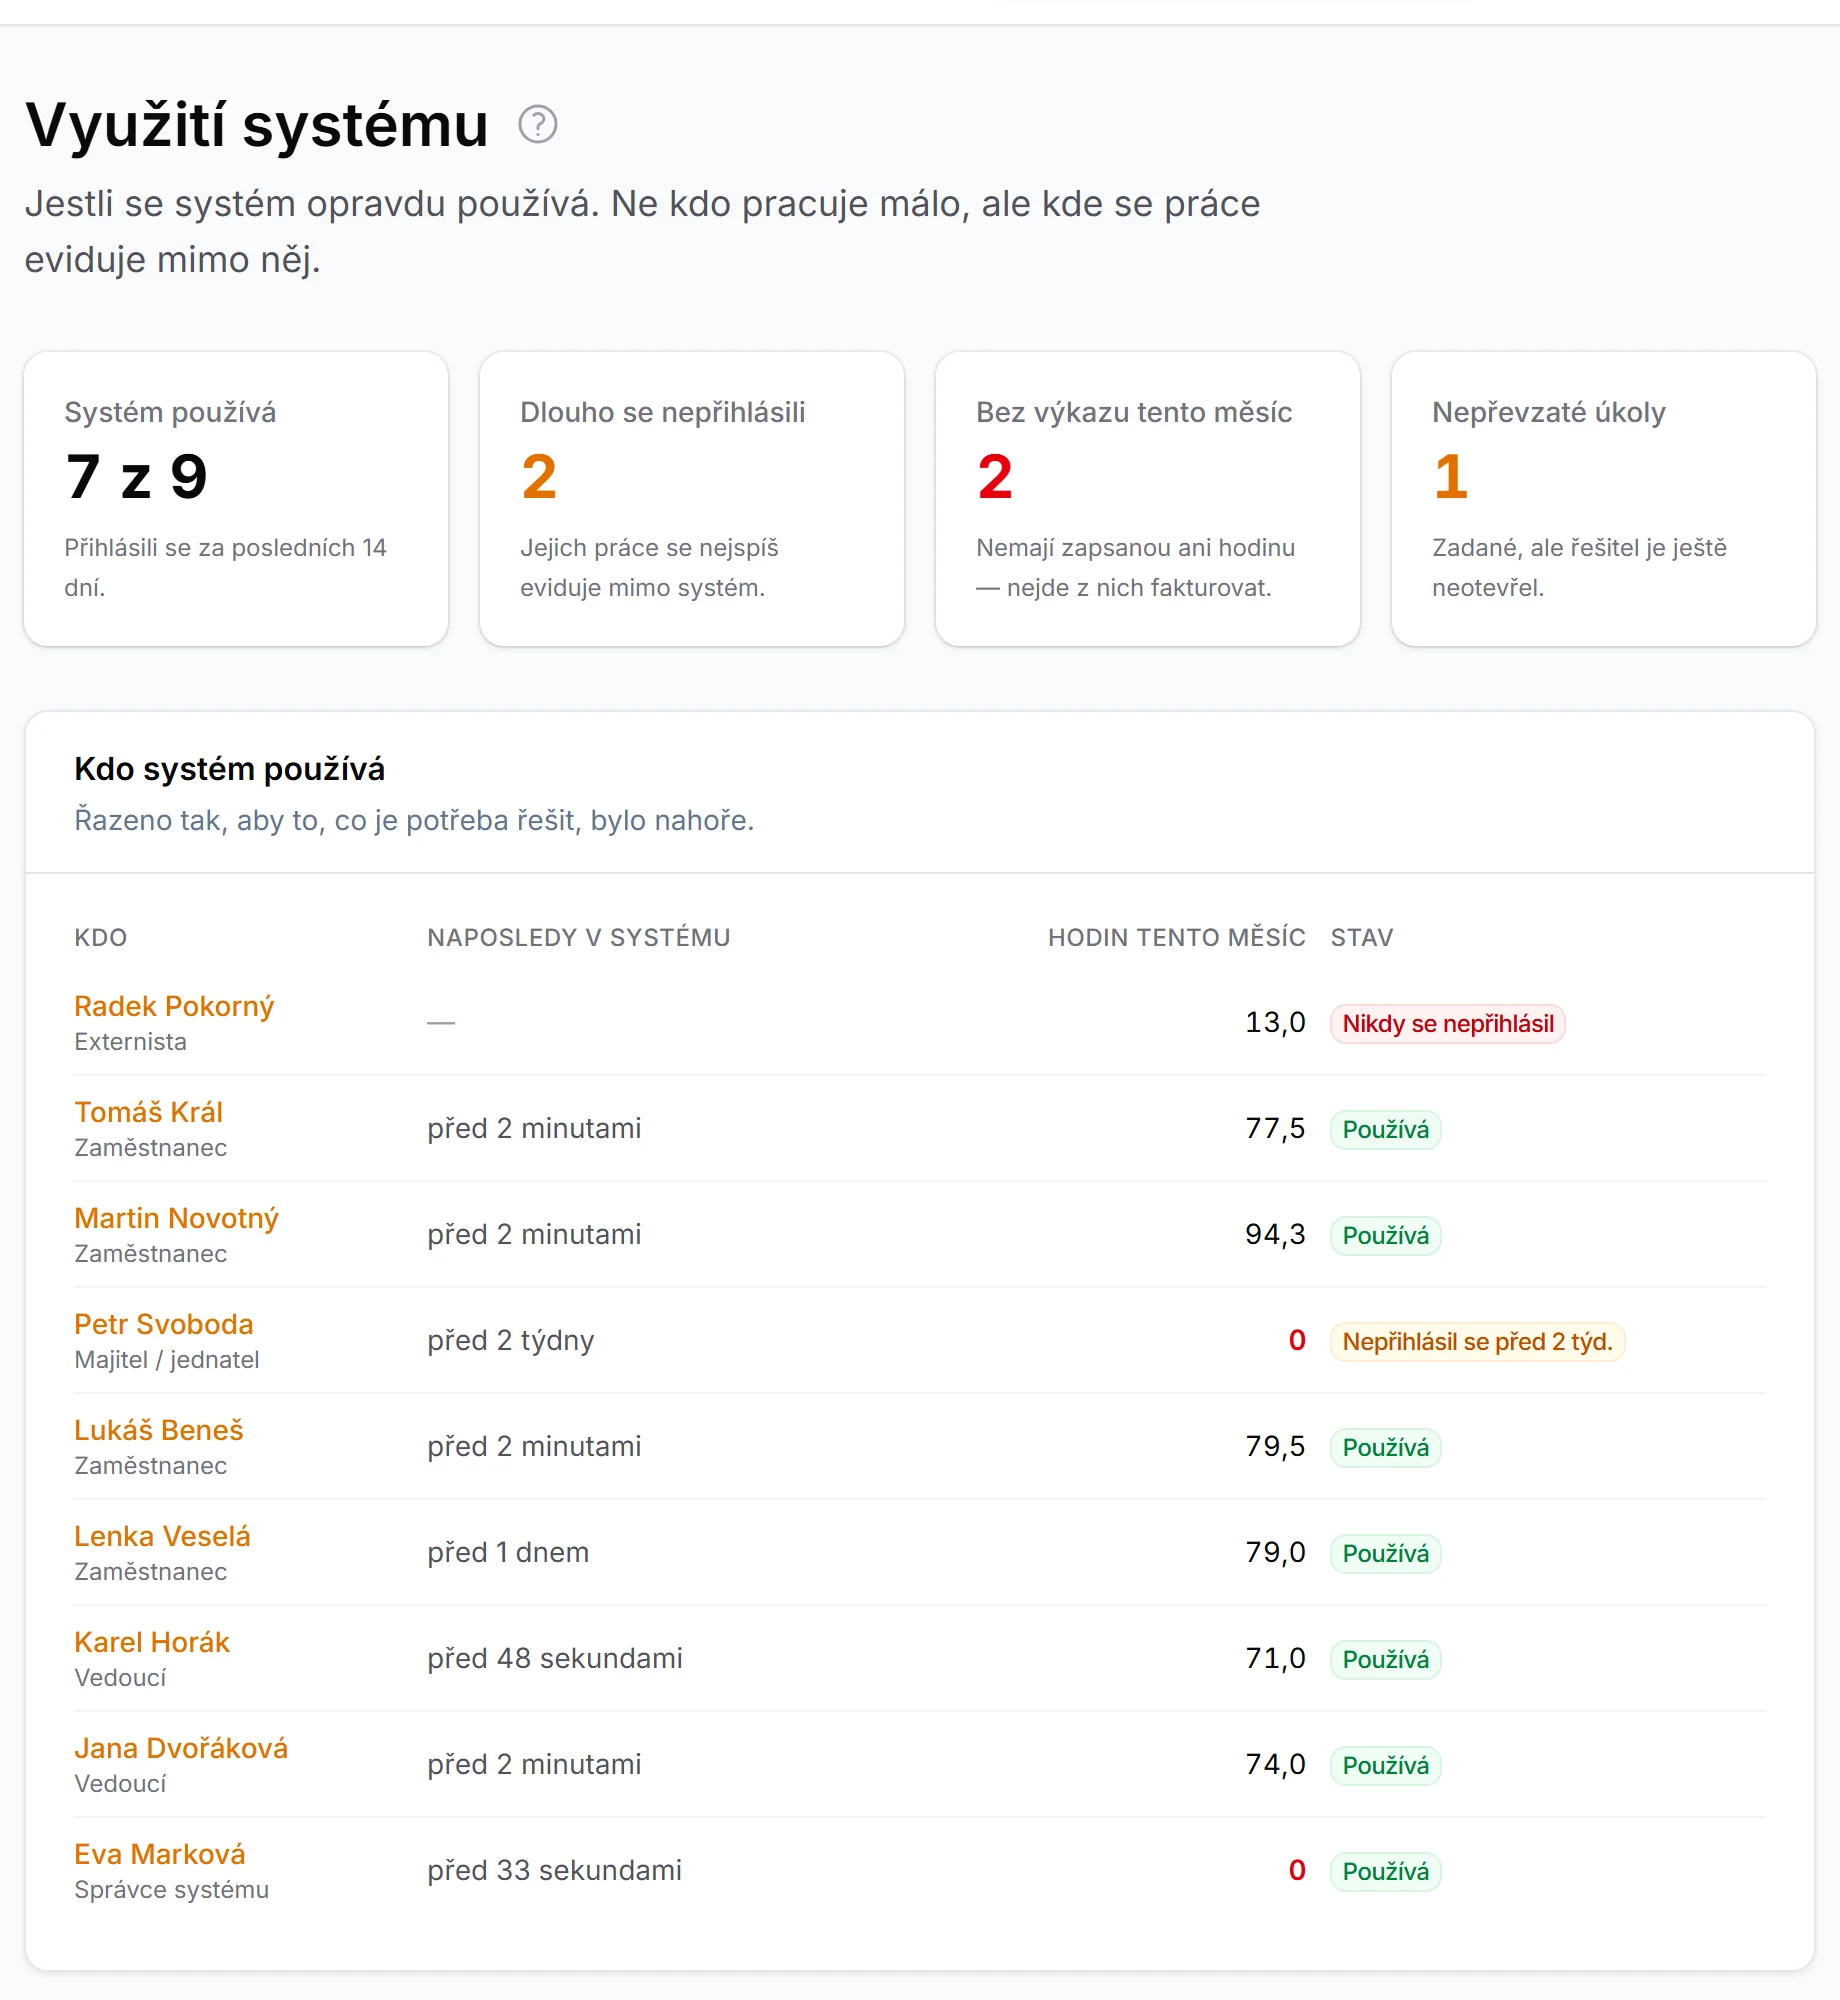Click the 'Používá' badge in Tomáš Král's row

[x=1385, y=1130]
